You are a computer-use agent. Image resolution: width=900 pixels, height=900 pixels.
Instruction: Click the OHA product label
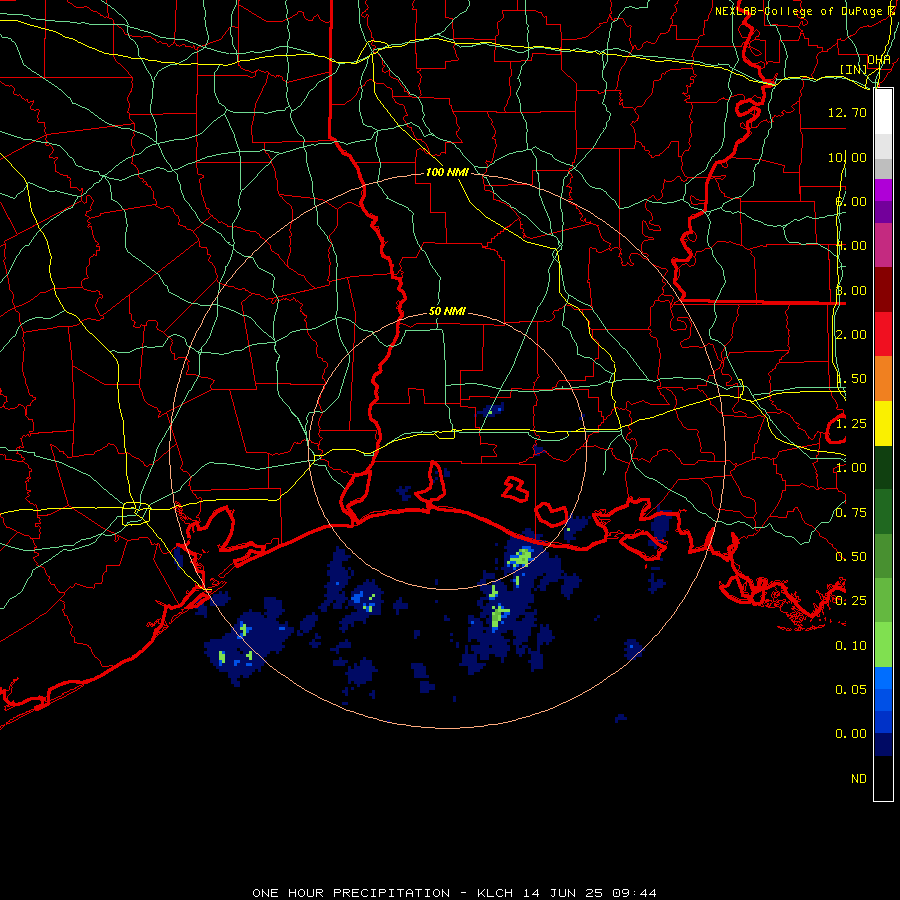879,59
